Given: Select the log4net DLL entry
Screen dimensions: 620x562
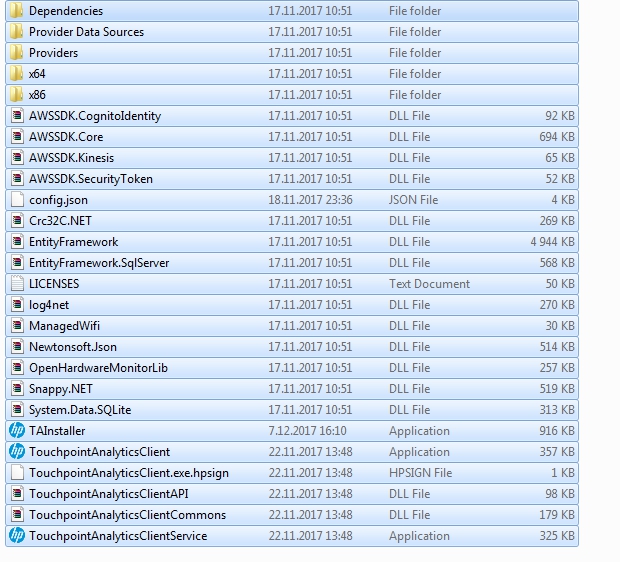Looking at the screenshot, I should pyautogui.click(x=49, y=305).
